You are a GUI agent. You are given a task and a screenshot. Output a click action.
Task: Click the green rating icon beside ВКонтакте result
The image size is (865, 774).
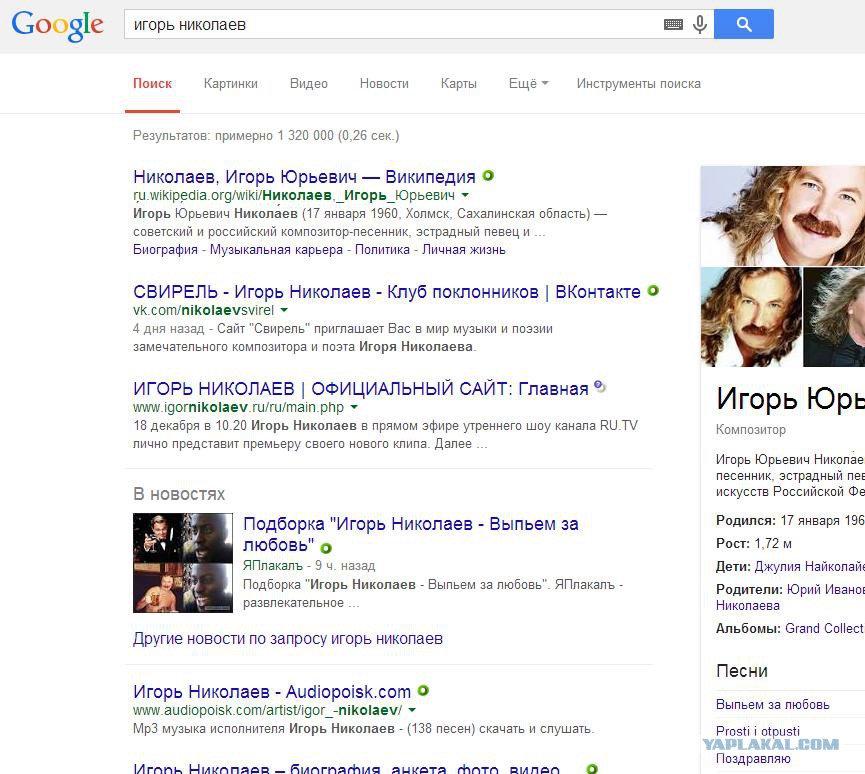[653, 291]
